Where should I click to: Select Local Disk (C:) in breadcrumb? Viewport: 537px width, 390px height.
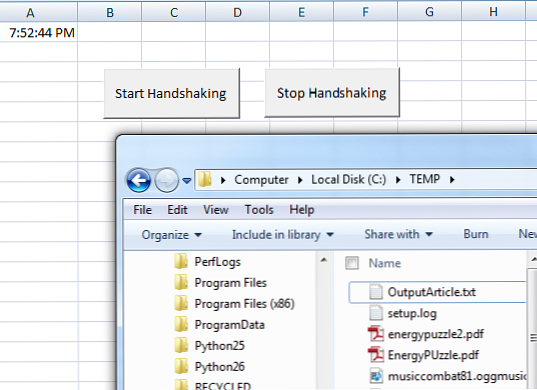pyautogui.click(x=348, y=179)
